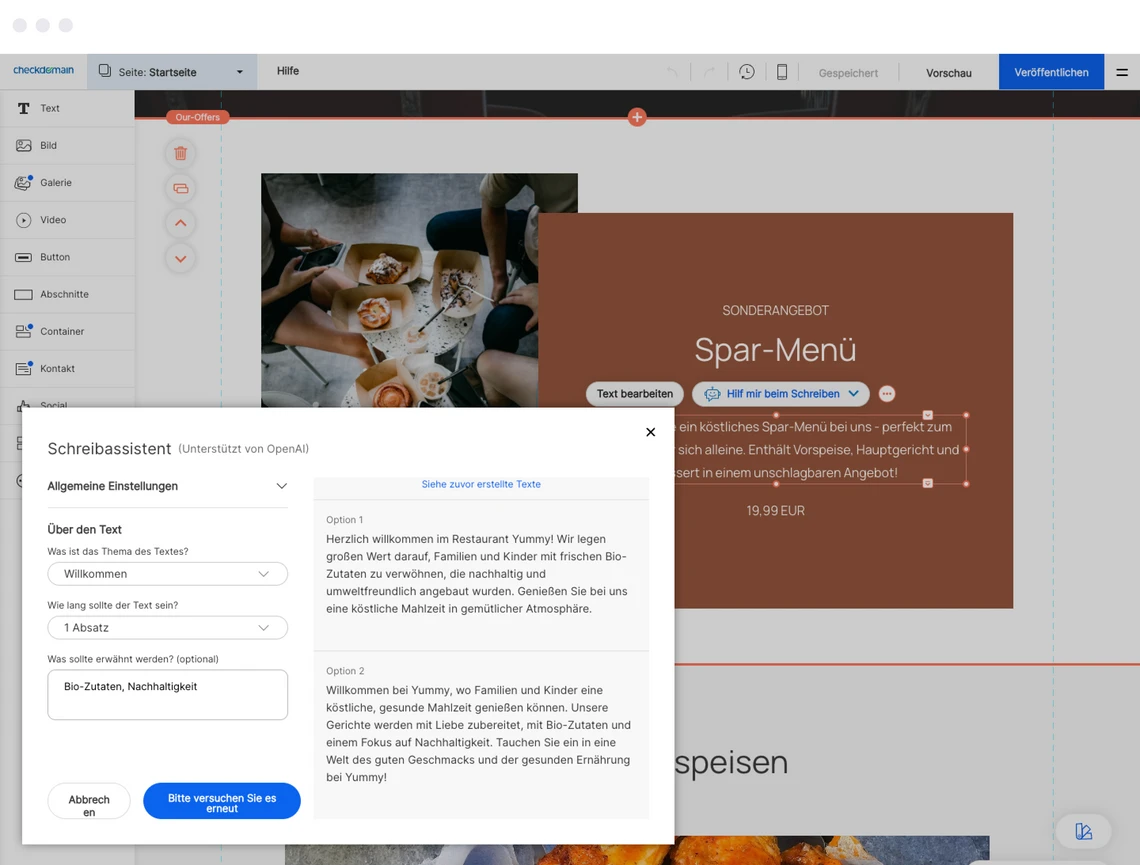The height and width of the screenshot is (865, 1140).
Task: Open the Hilfe menu
Action: tap(288, 71)
